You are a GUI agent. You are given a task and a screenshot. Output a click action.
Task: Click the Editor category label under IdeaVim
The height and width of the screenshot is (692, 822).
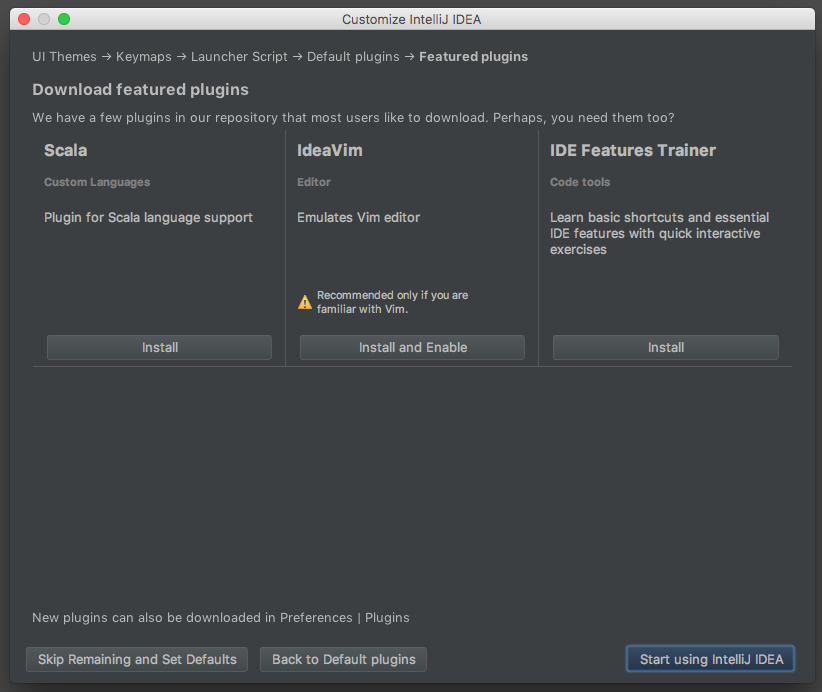click(x=314, y=182)
